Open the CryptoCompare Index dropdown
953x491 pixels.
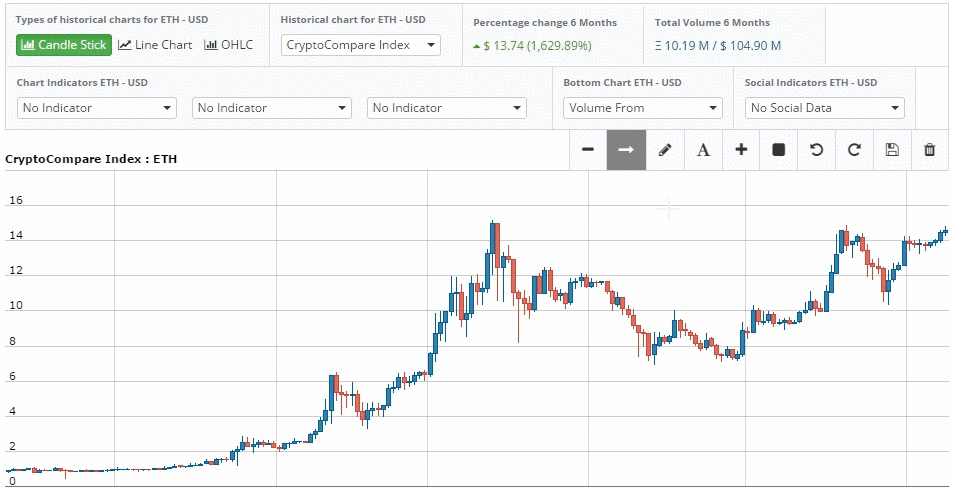coord(361,45)
